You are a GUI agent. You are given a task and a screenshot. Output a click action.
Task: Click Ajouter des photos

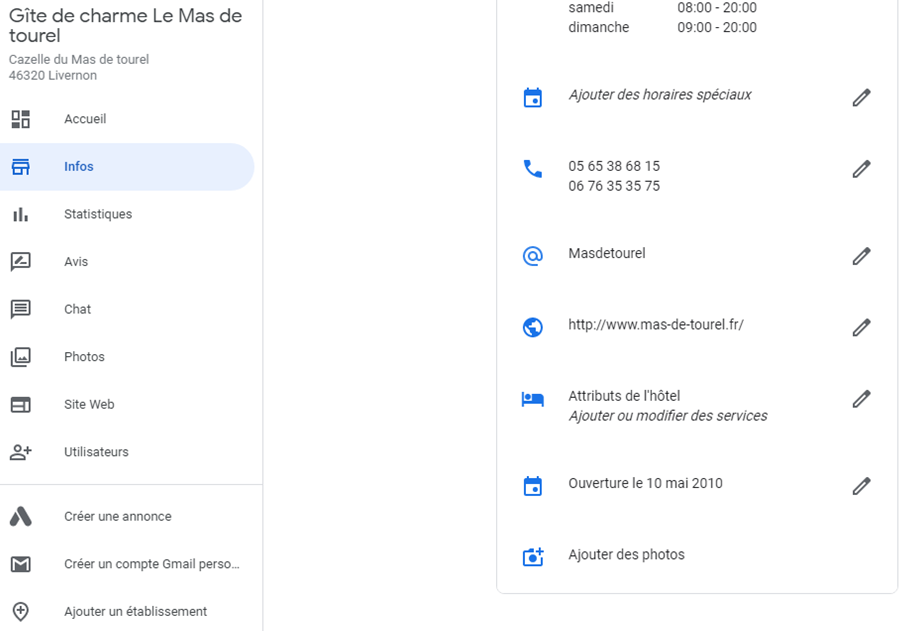pos(626,554)
